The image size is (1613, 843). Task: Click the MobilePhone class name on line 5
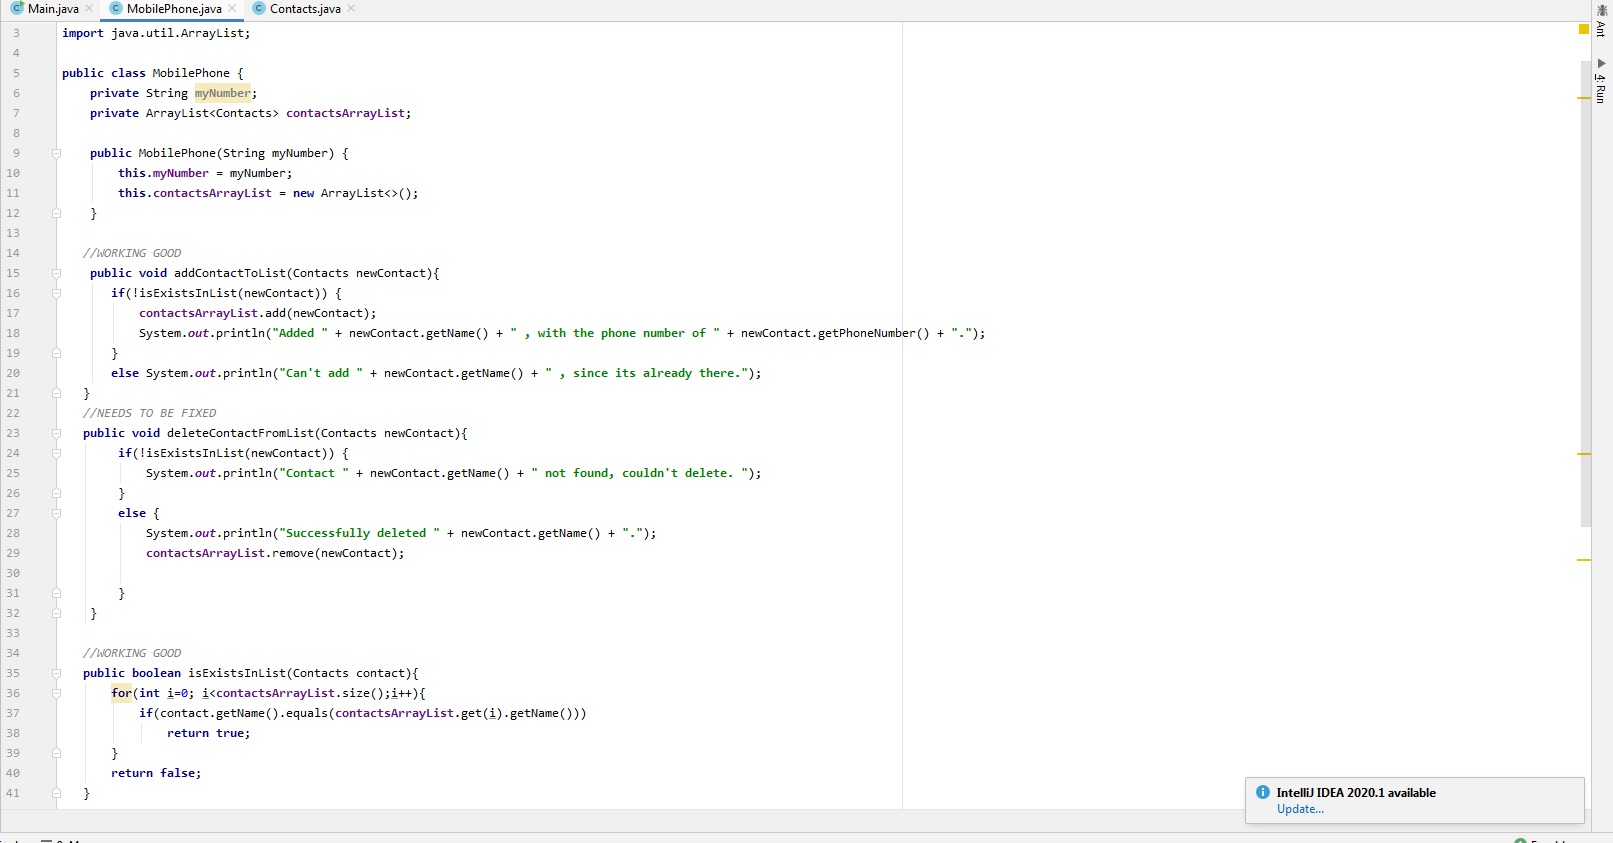click(191, 73)
